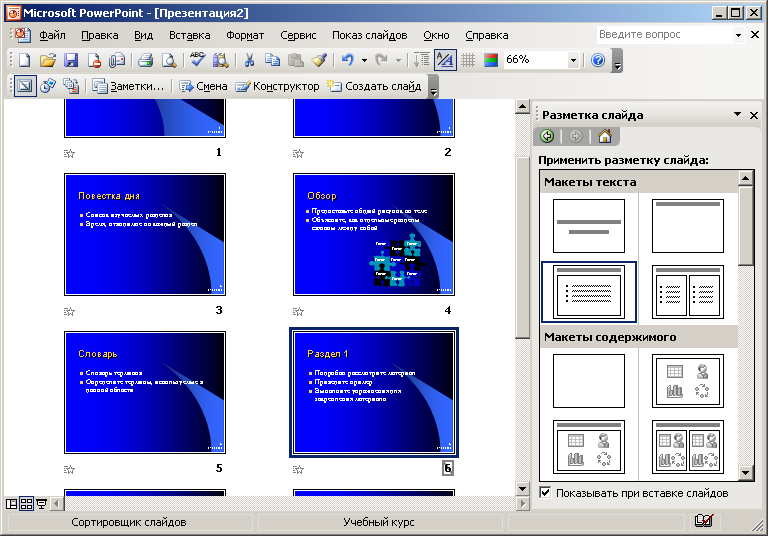Start the slide show from the view icon
Image resolution: width=768 pixels, height=536 pixels.
pos(42,504)
